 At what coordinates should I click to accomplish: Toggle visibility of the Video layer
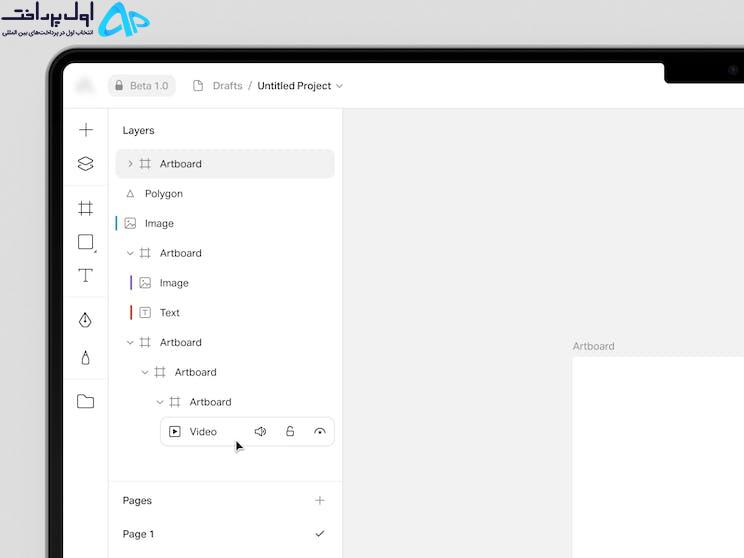tap(320, 432)
